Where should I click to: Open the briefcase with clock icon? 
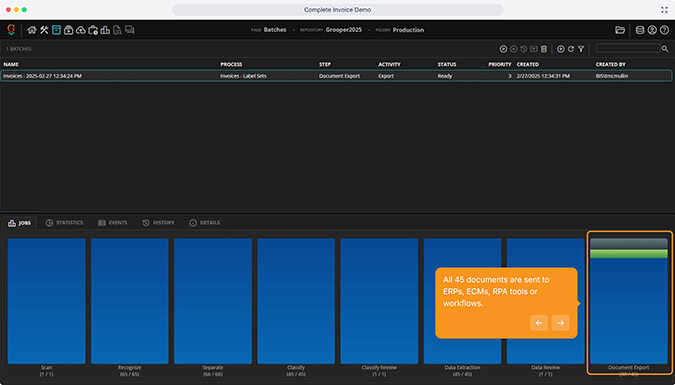coord(93,30)
